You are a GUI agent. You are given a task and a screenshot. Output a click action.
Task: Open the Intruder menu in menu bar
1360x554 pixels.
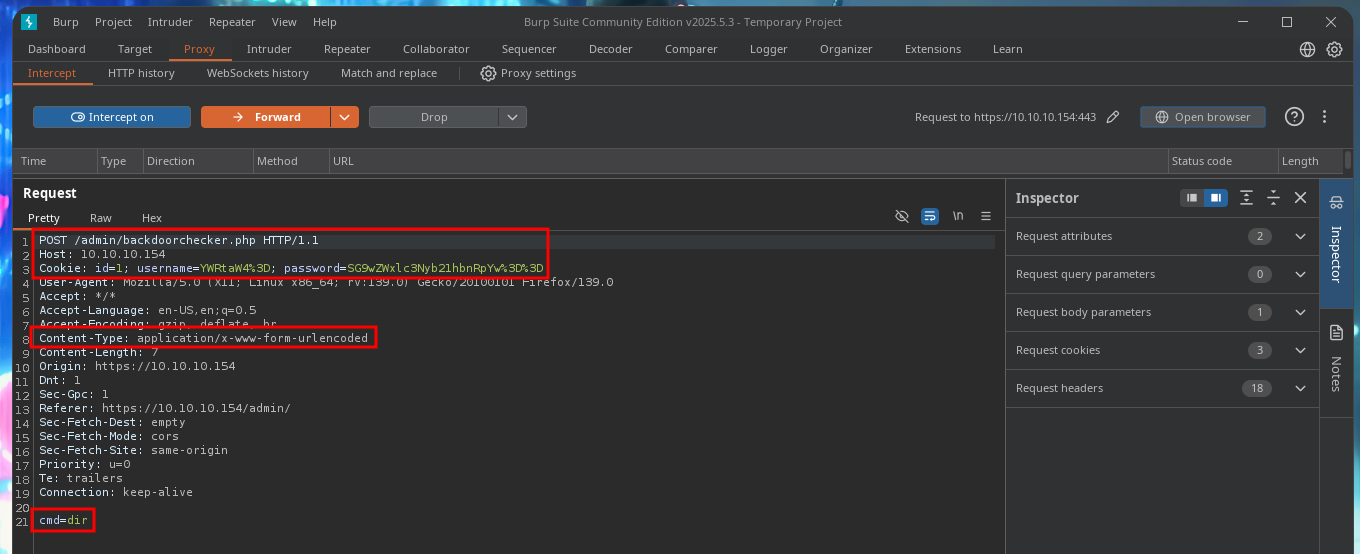pos(170,22)
